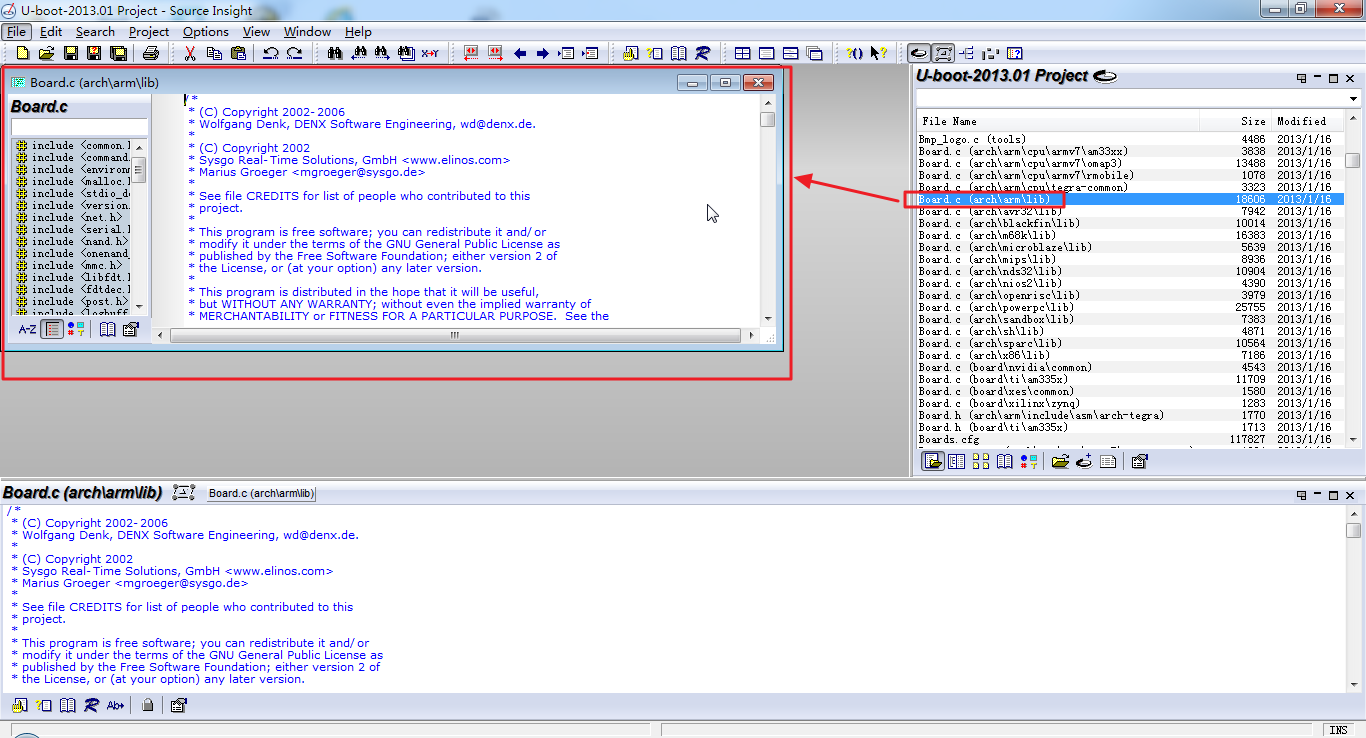Image resolution: width=1366 pixels, height=738 pixels.
Task: Select Board.c (arch\mips\lib) in file list
Action: point(1130,259)
